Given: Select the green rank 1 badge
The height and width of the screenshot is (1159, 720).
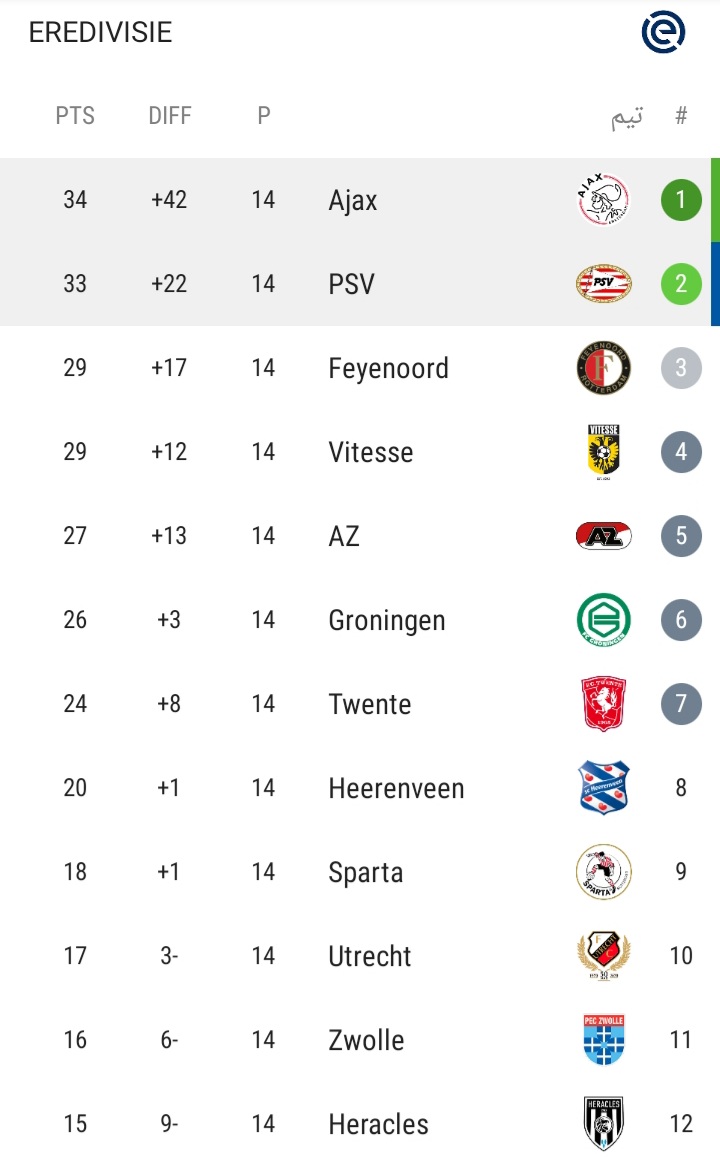Looking at the screenshot, I should (x=681, y=200).
